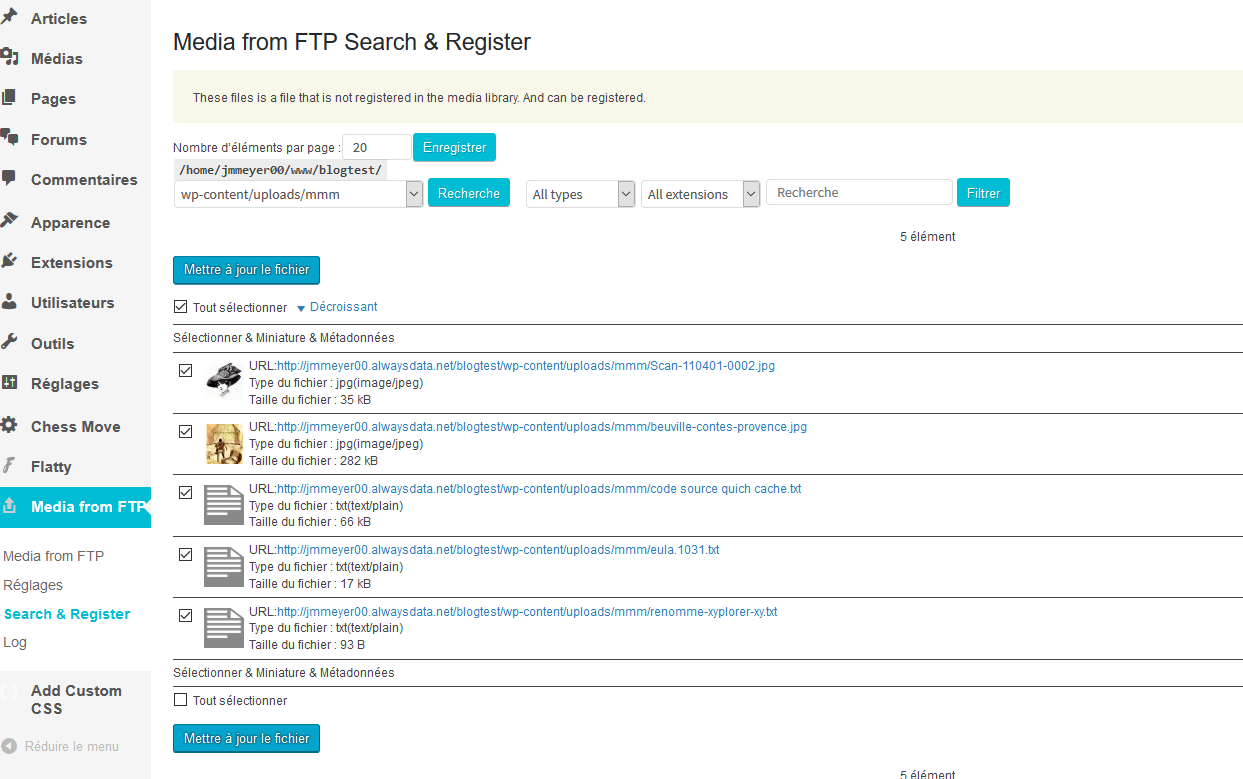Open the Log submenu item
Image resolution: width=1243 pixels, height=779 pixels.
[x=15, y=642]
